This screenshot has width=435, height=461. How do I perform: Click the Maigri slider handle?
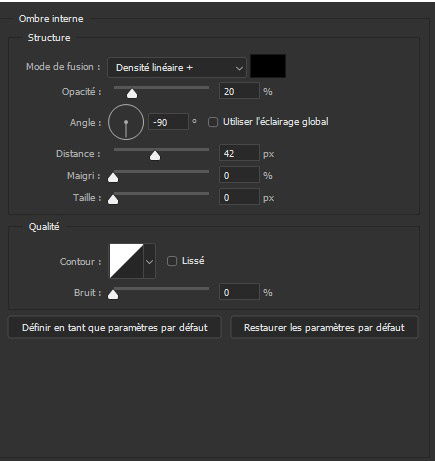click(x=113, y=178)
